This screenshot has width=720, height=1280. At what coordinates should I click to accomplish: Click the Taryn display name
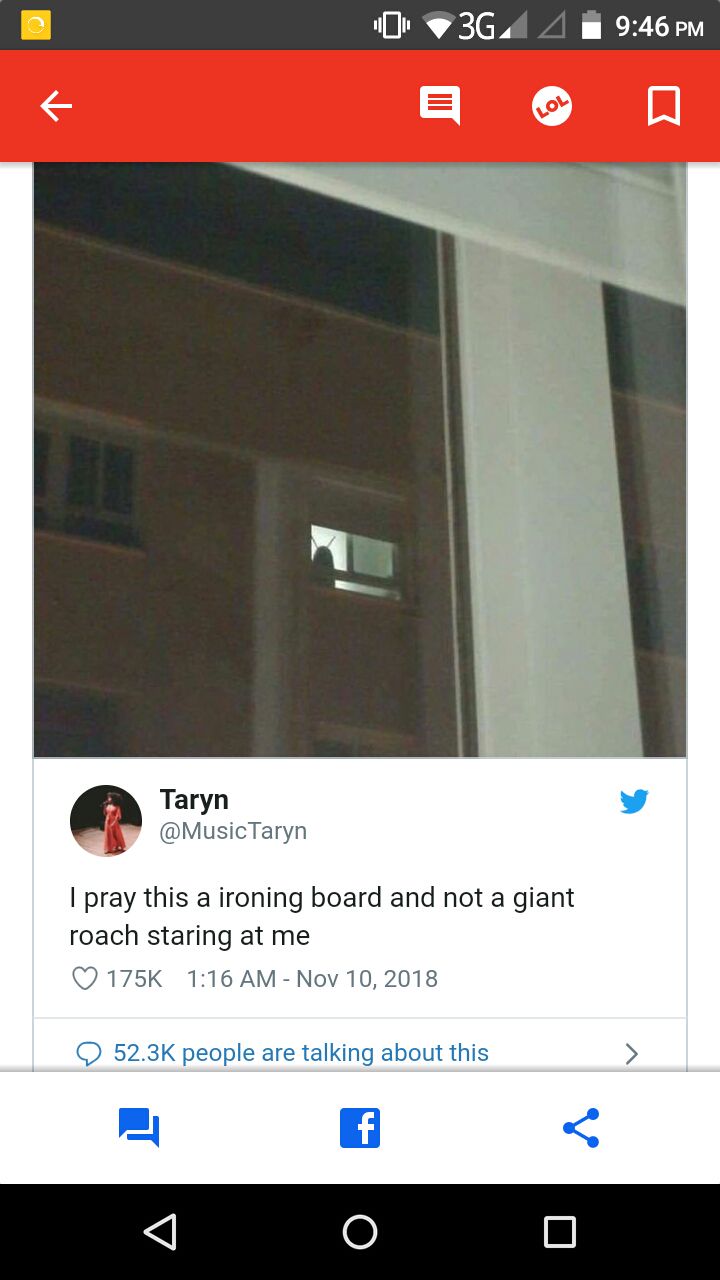pyautogui.click(x=194, y=799)
